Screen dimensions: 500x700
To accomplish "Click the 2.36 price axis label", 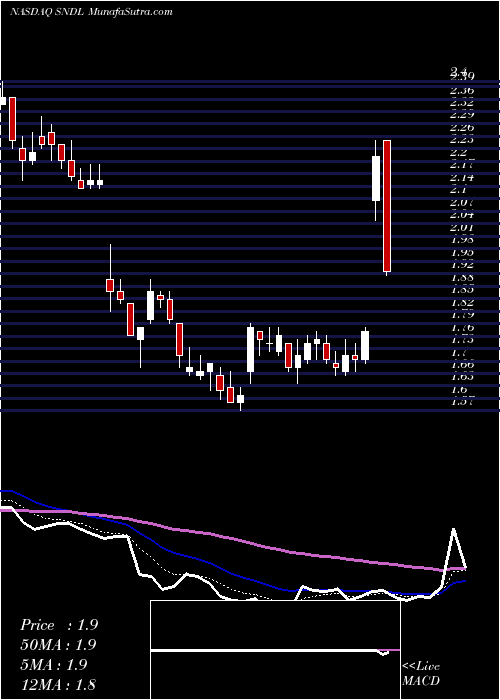I will [462, 91].
